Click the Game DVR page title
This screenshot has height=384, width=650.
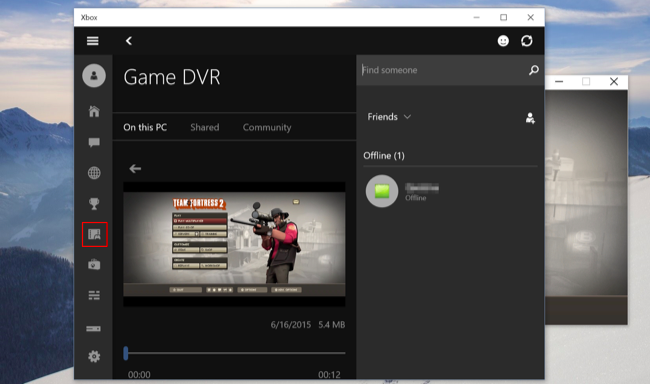pyautogui.click(x=172, y=77)
